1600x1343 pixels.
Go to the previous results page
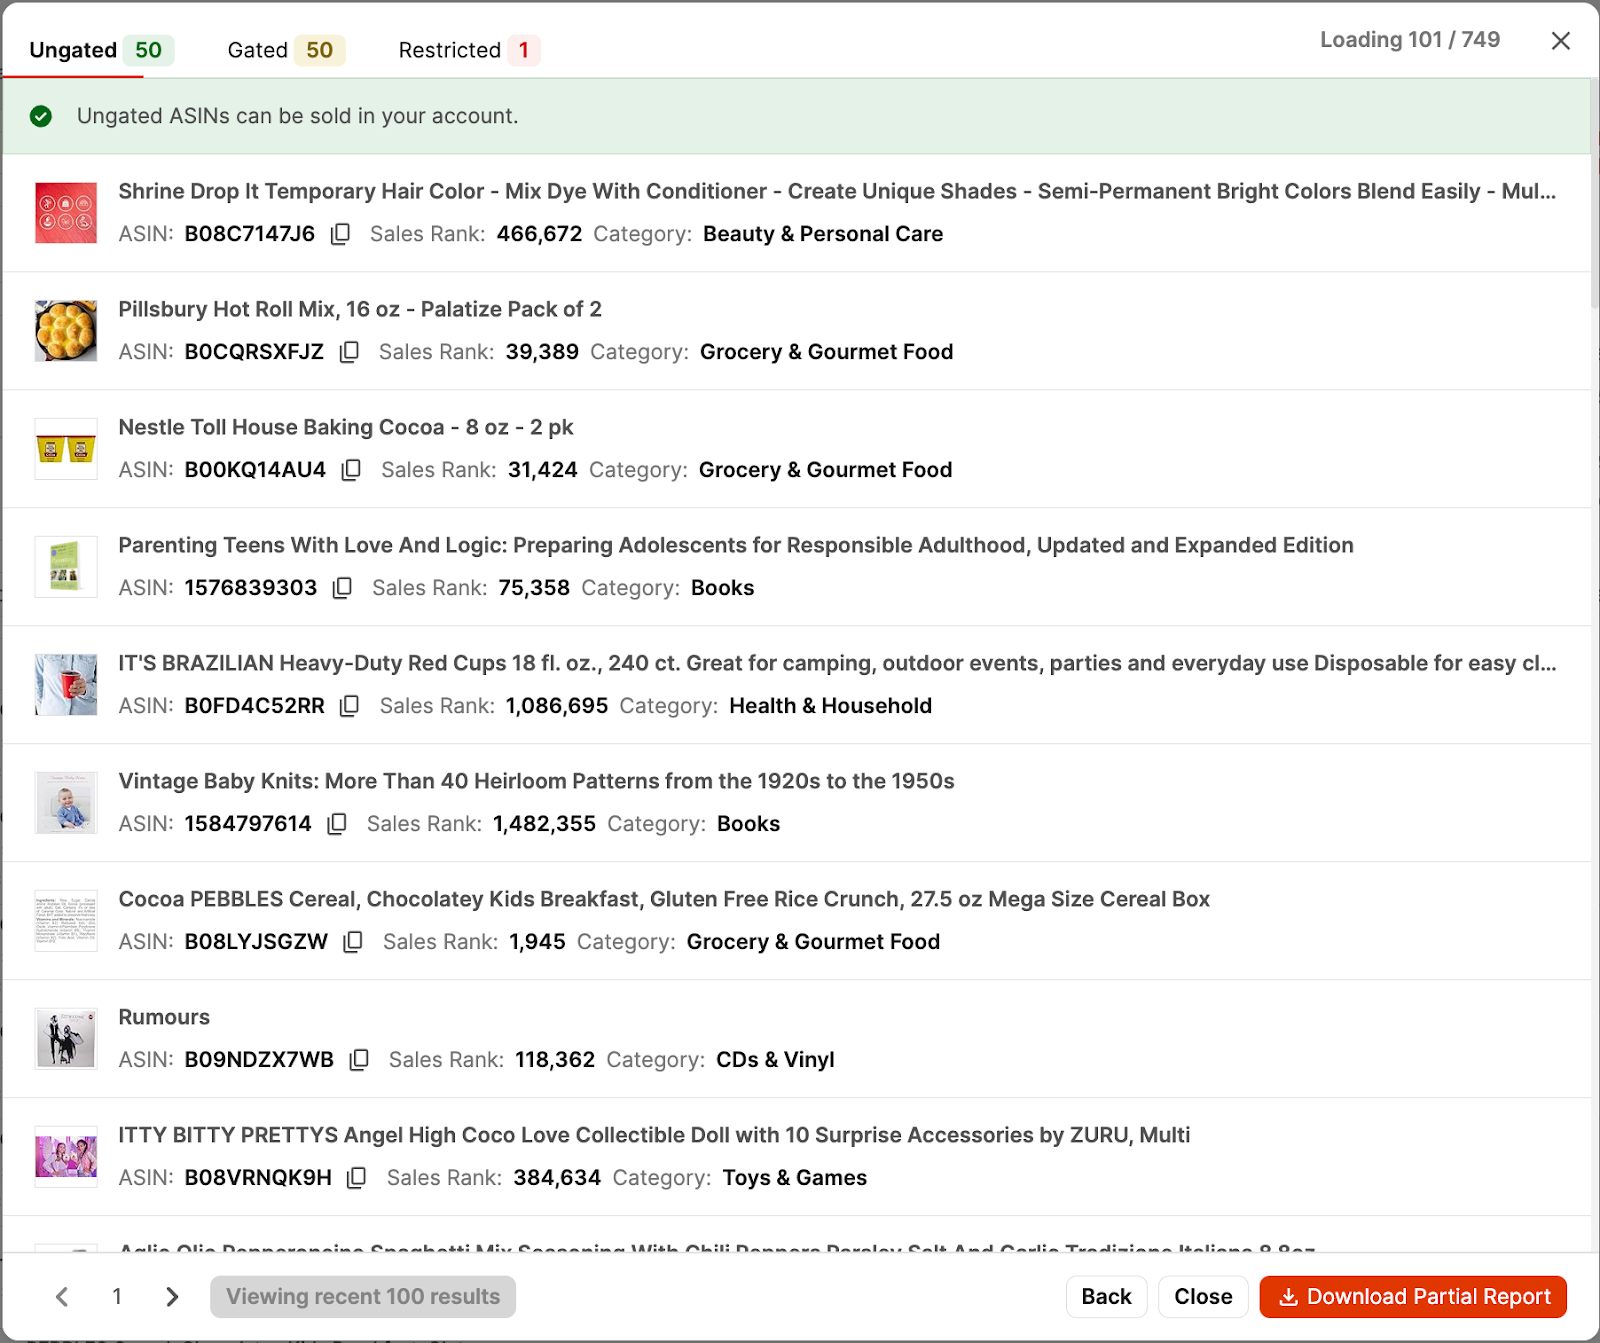(62, 1297)
